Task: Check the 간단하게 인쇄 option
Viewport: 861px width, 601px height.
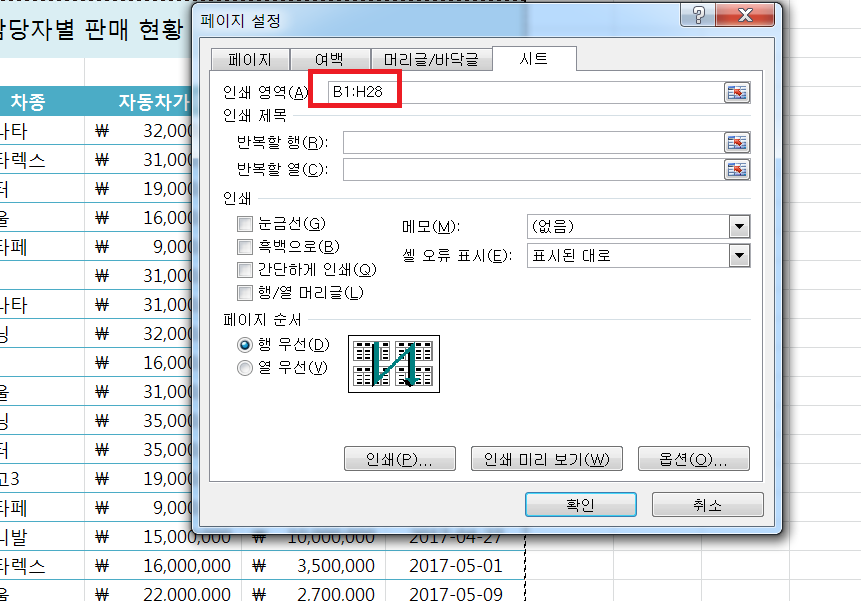Action: point(245,270)
